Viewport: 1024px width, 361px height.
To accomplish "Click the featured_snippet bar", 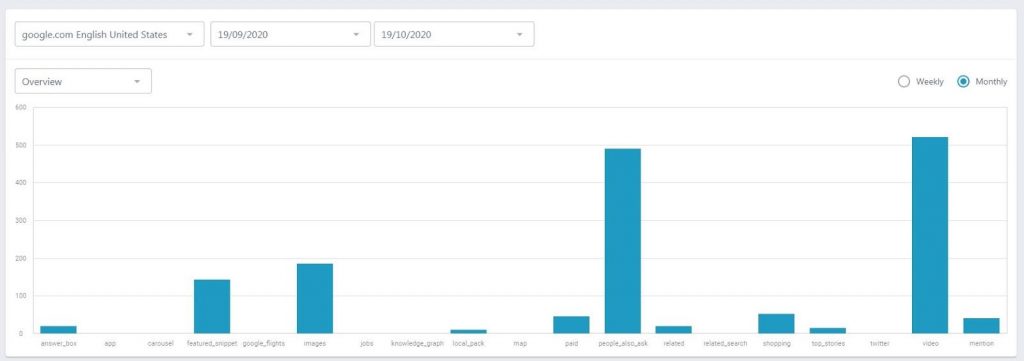I will [x=212, y=306].
